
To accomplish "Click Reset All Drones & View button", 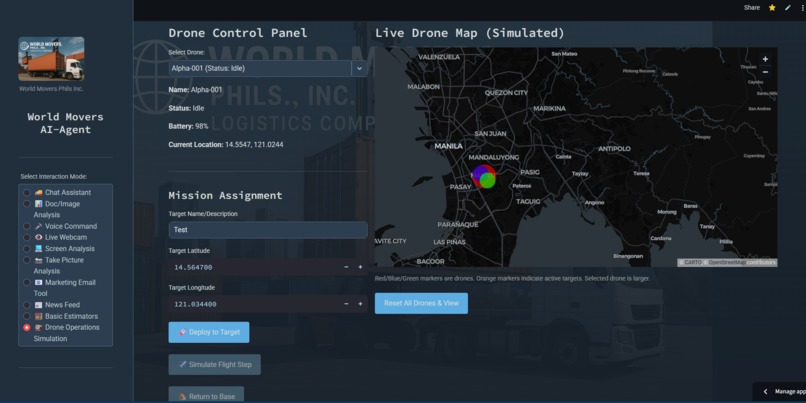I will click(x=422, y=303).
